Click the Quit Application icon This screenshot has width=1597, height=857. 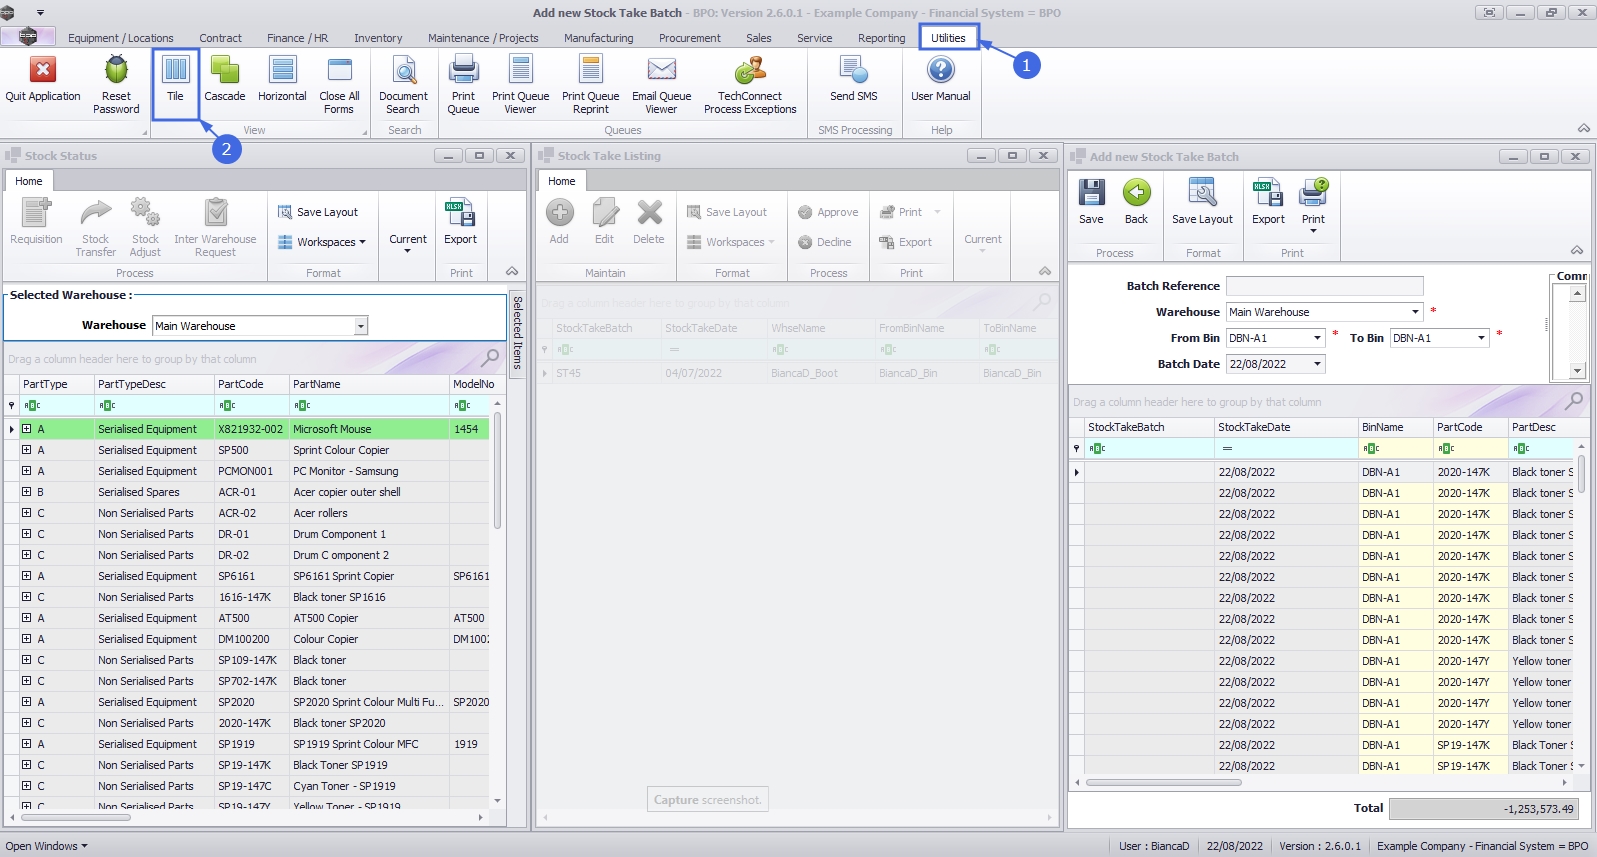(42, 80)
